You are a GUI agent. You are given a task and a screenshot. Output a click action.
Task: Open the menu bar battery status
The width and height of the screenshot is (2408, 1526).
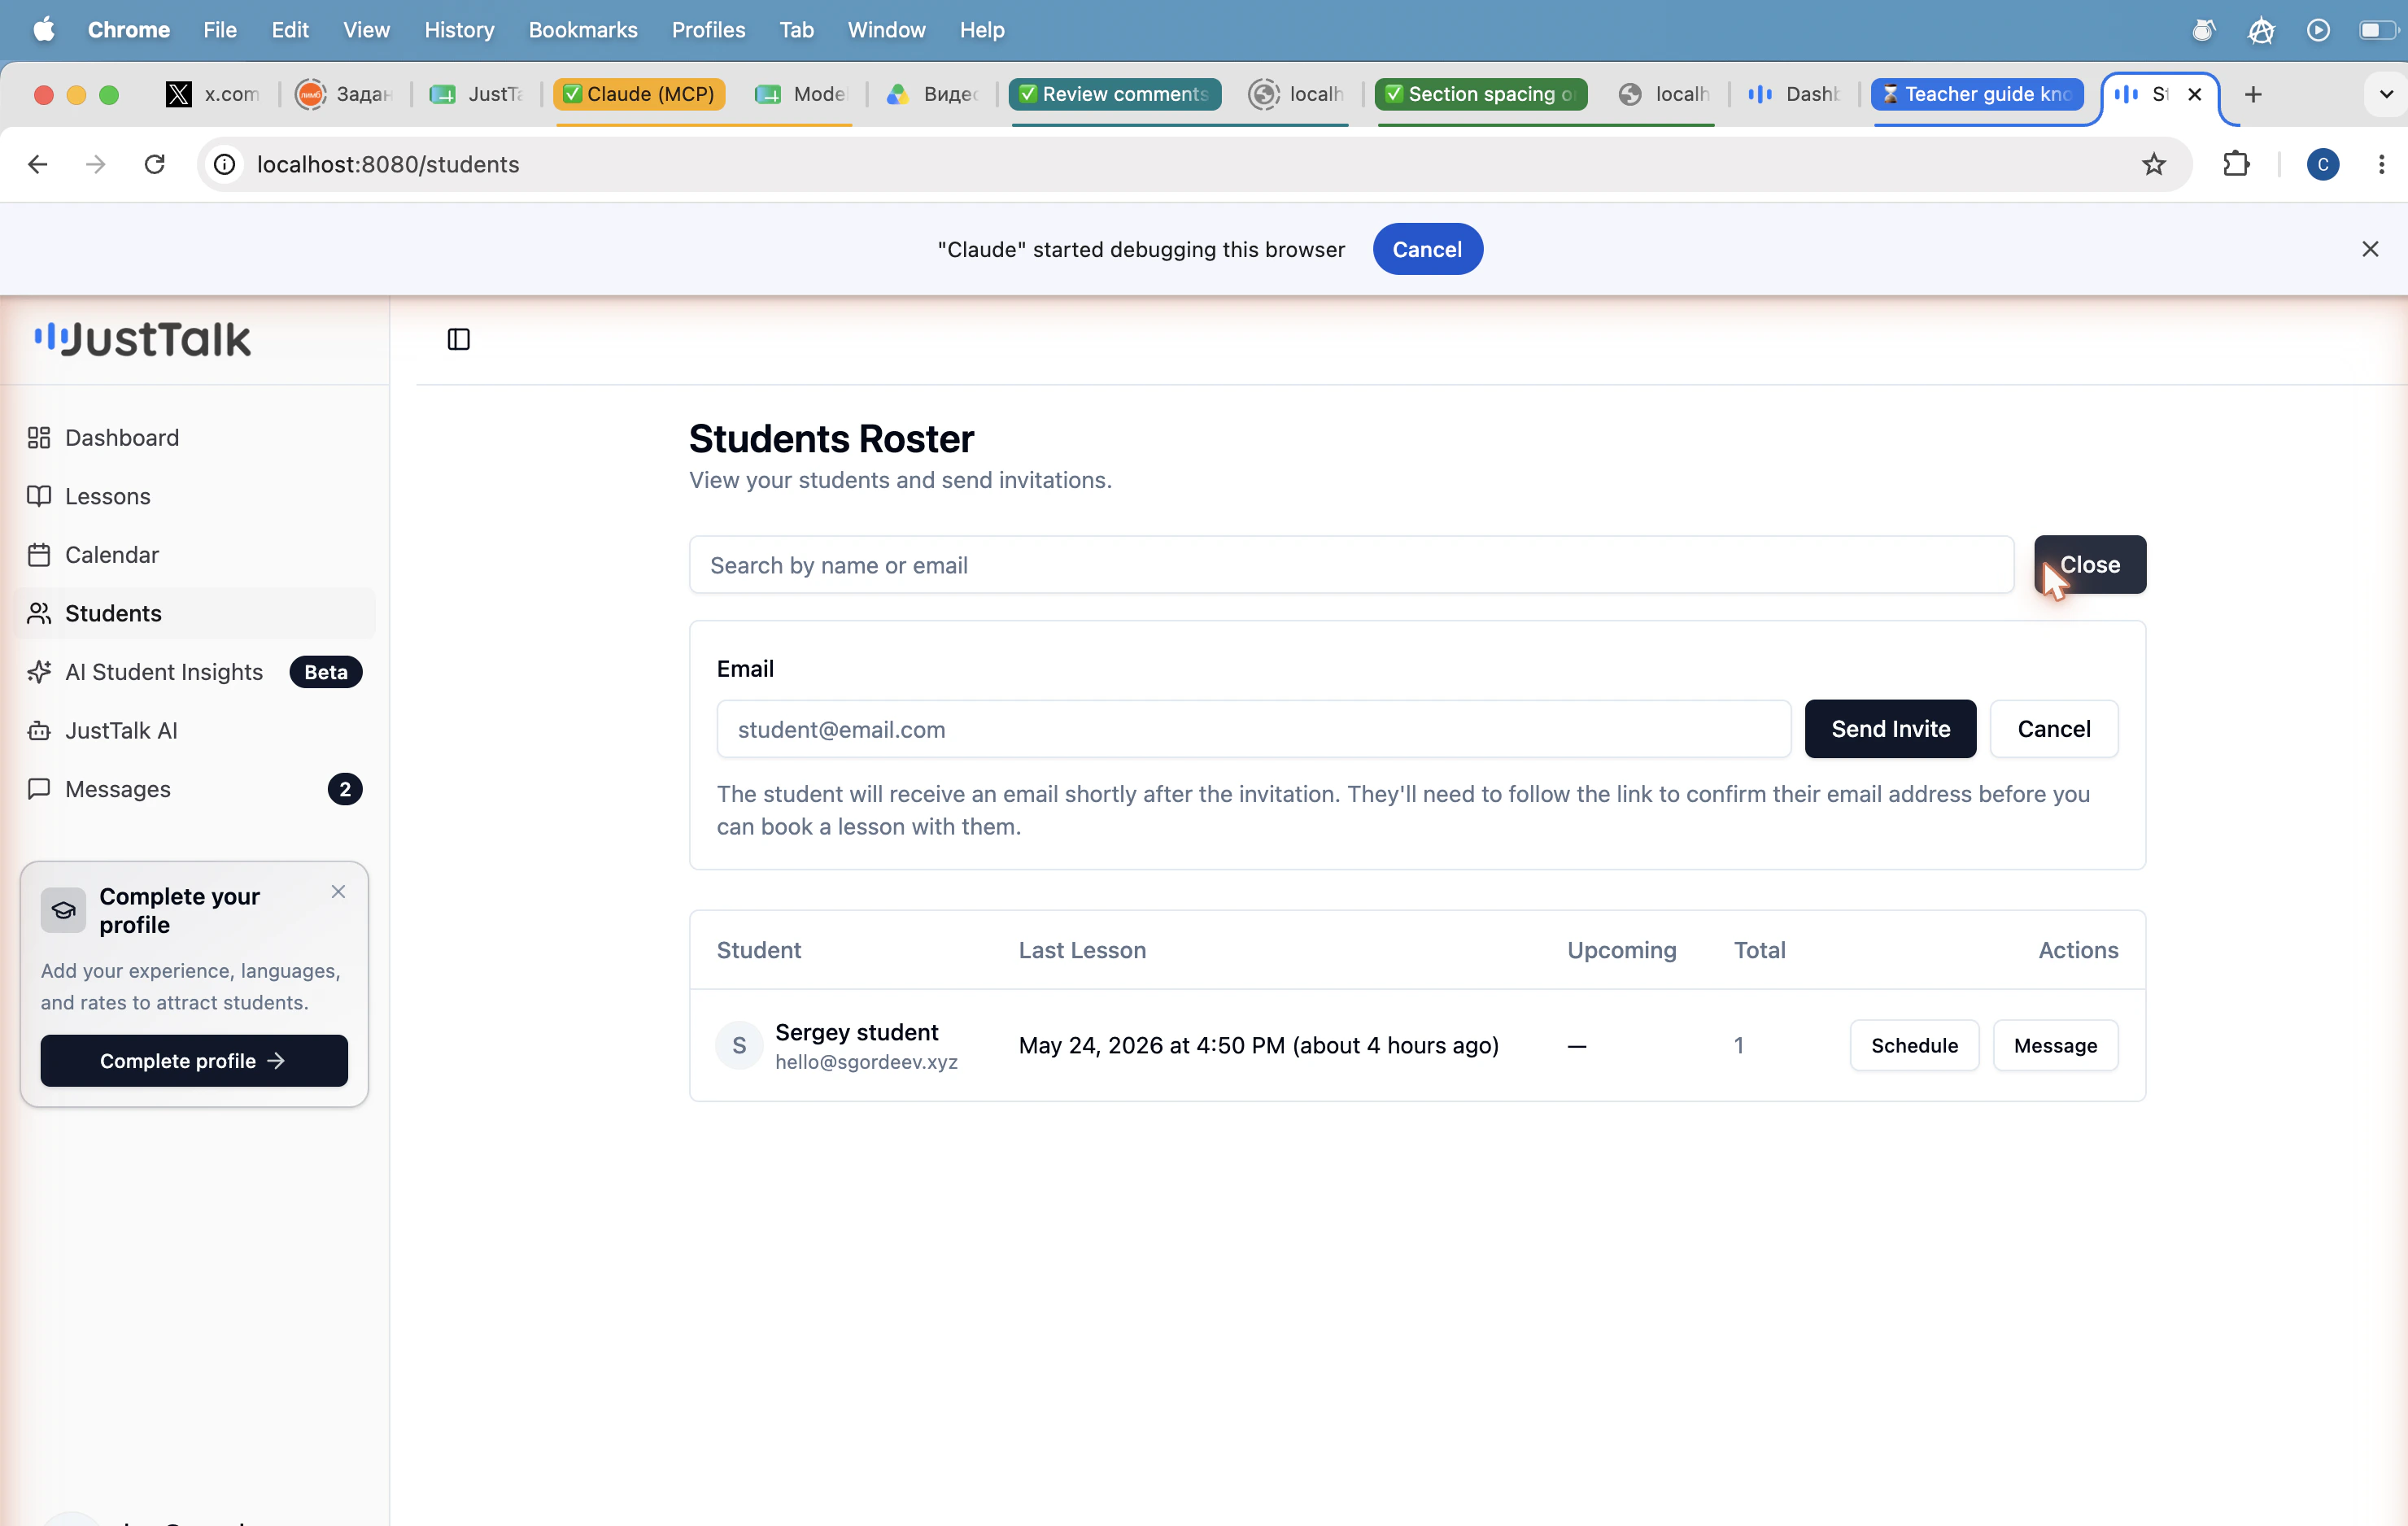pyautogui.click(x=2378, y=30)
